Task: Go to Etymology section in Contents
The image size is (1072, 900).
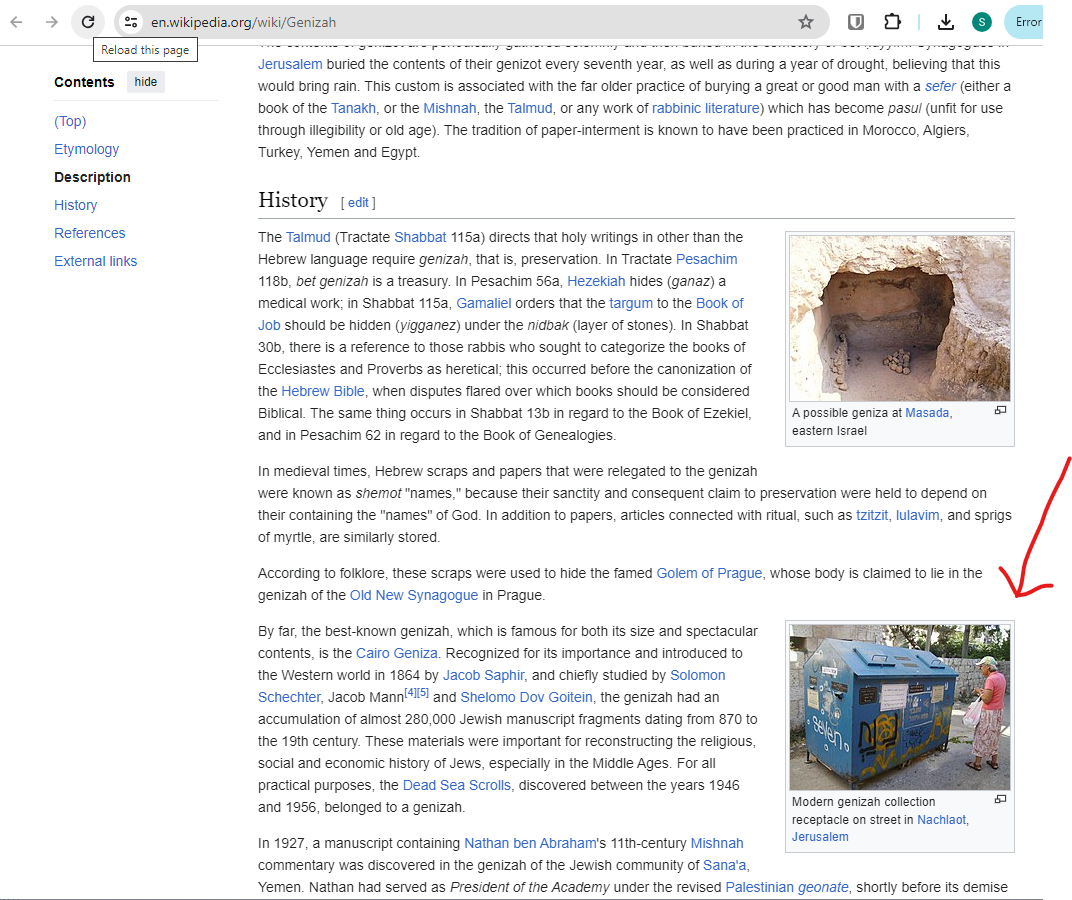Action: click(x=87, y=149)
